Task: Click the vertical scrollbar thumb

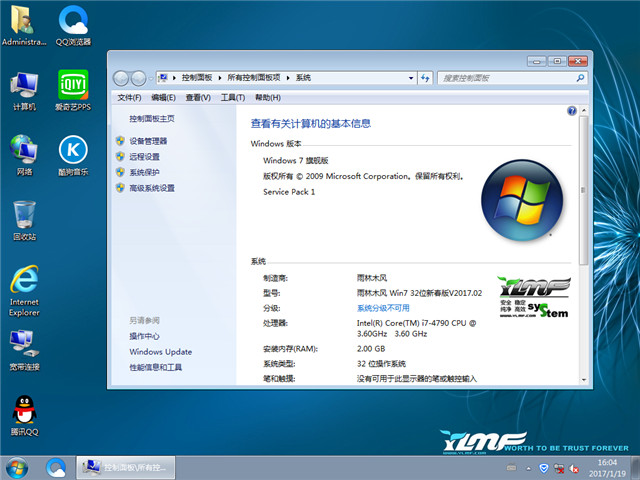Action: 583,190
